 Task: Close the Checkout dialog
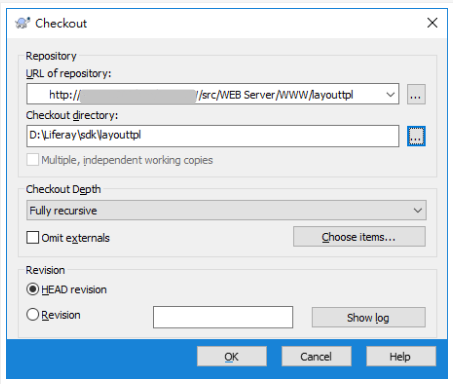432,23
